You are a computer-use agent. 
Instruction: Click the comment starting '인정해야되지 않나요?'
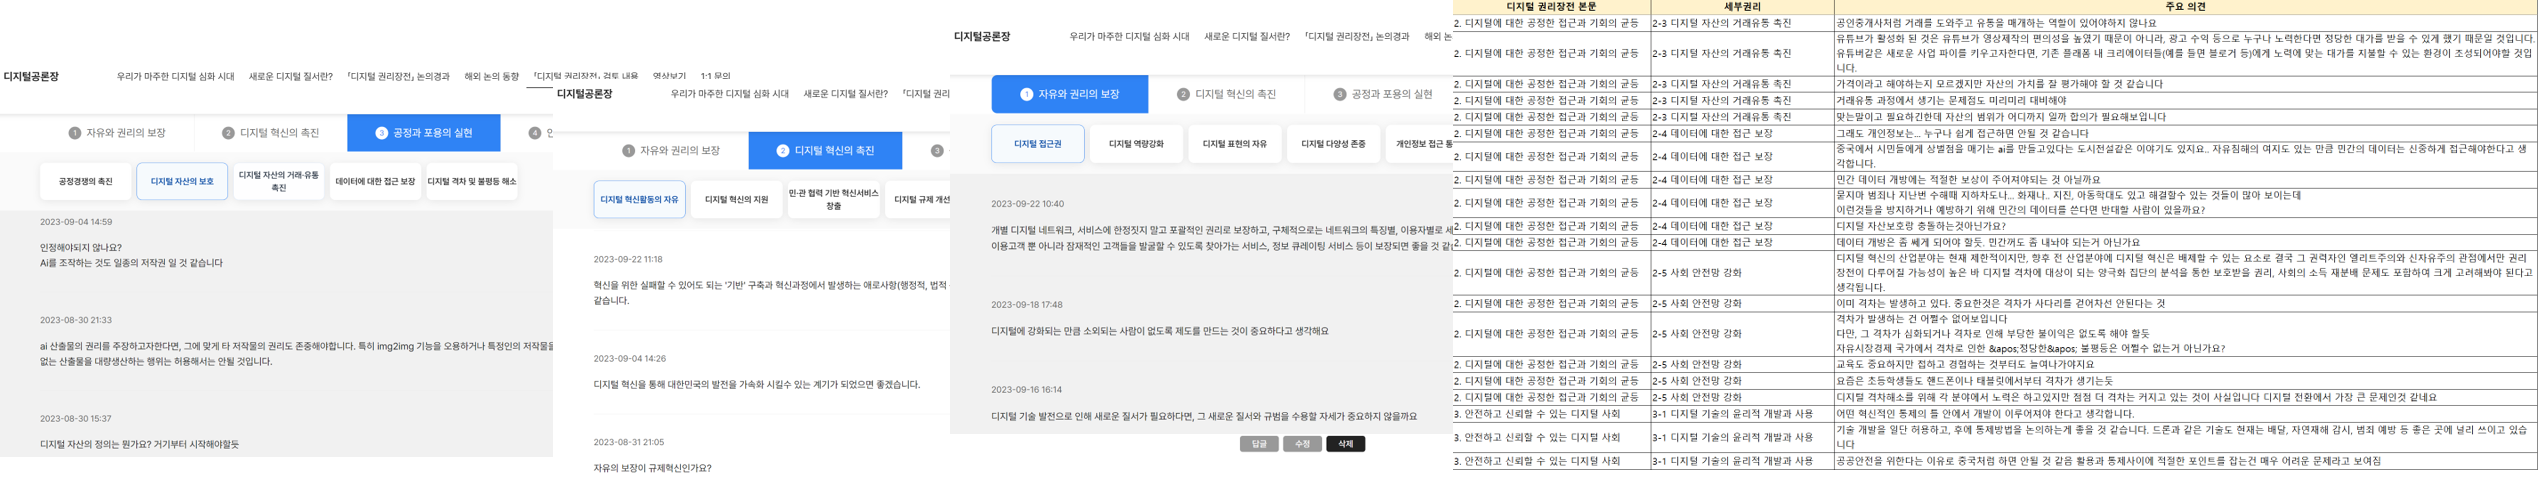coord(131,255)
